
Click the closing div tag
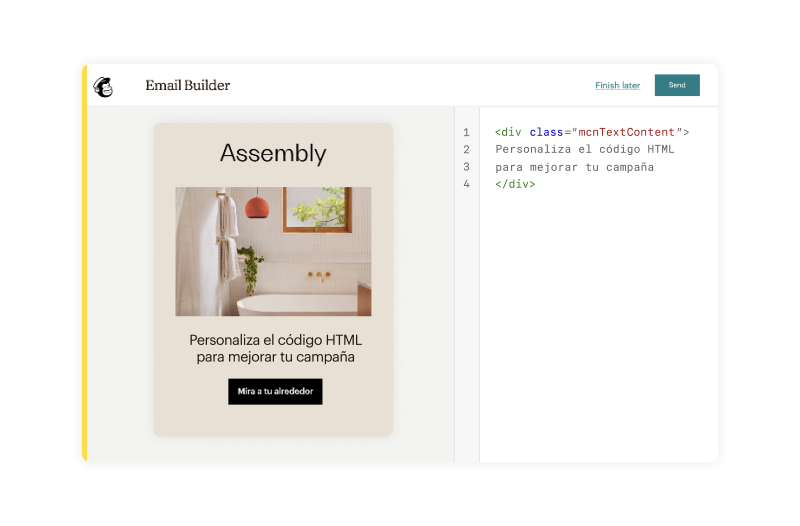(515, 184)
